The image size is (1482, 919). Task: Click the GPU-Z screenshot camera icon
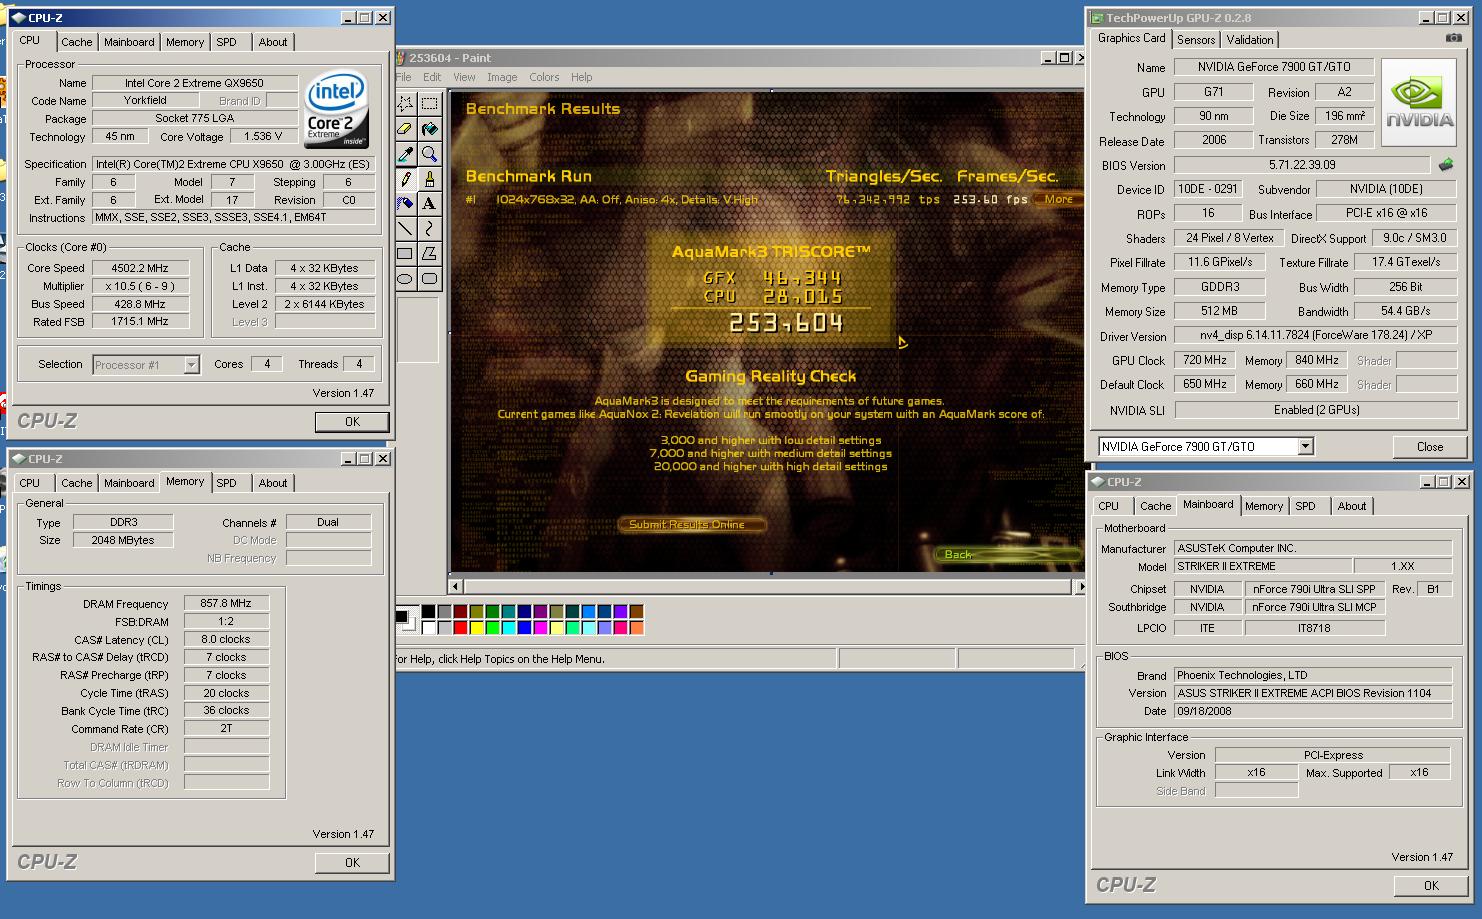coord(1453,38)
